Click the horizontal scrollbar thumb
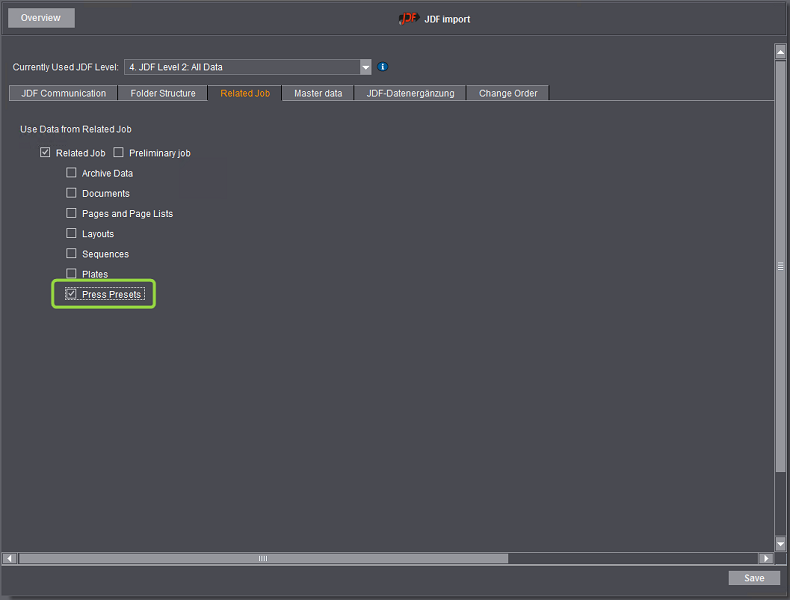This screenshot has width=790, height=600. [263, 558]
